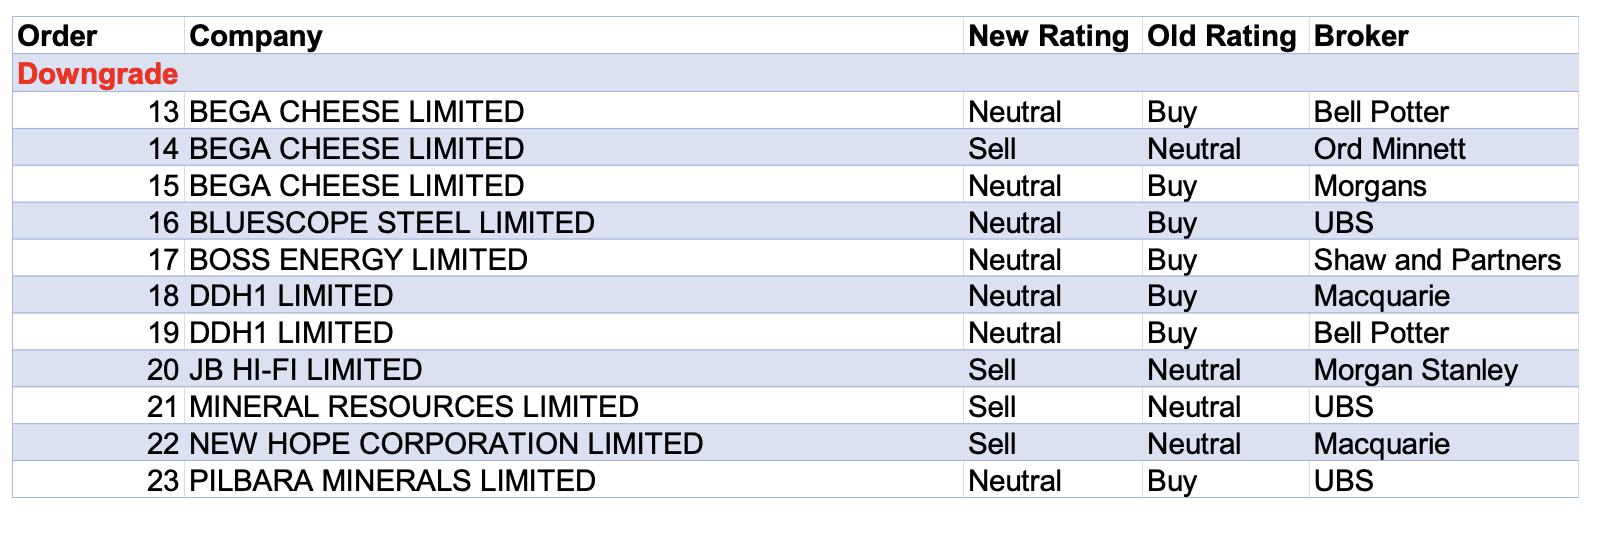Click JB HI-FI LIMITED company cell
1610x536 pixels.
tap(305, 370)
